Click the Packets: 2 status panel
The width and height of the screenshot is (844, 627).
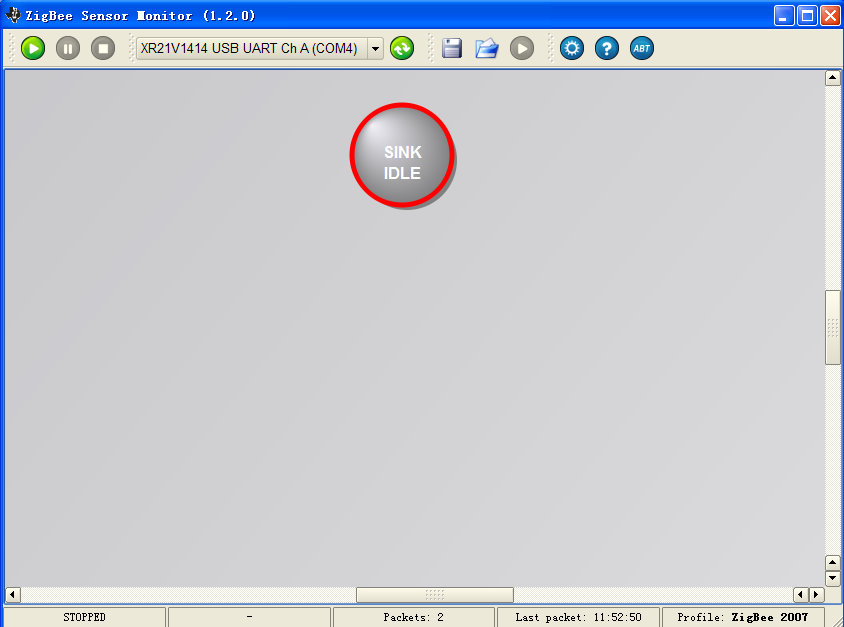413,617
